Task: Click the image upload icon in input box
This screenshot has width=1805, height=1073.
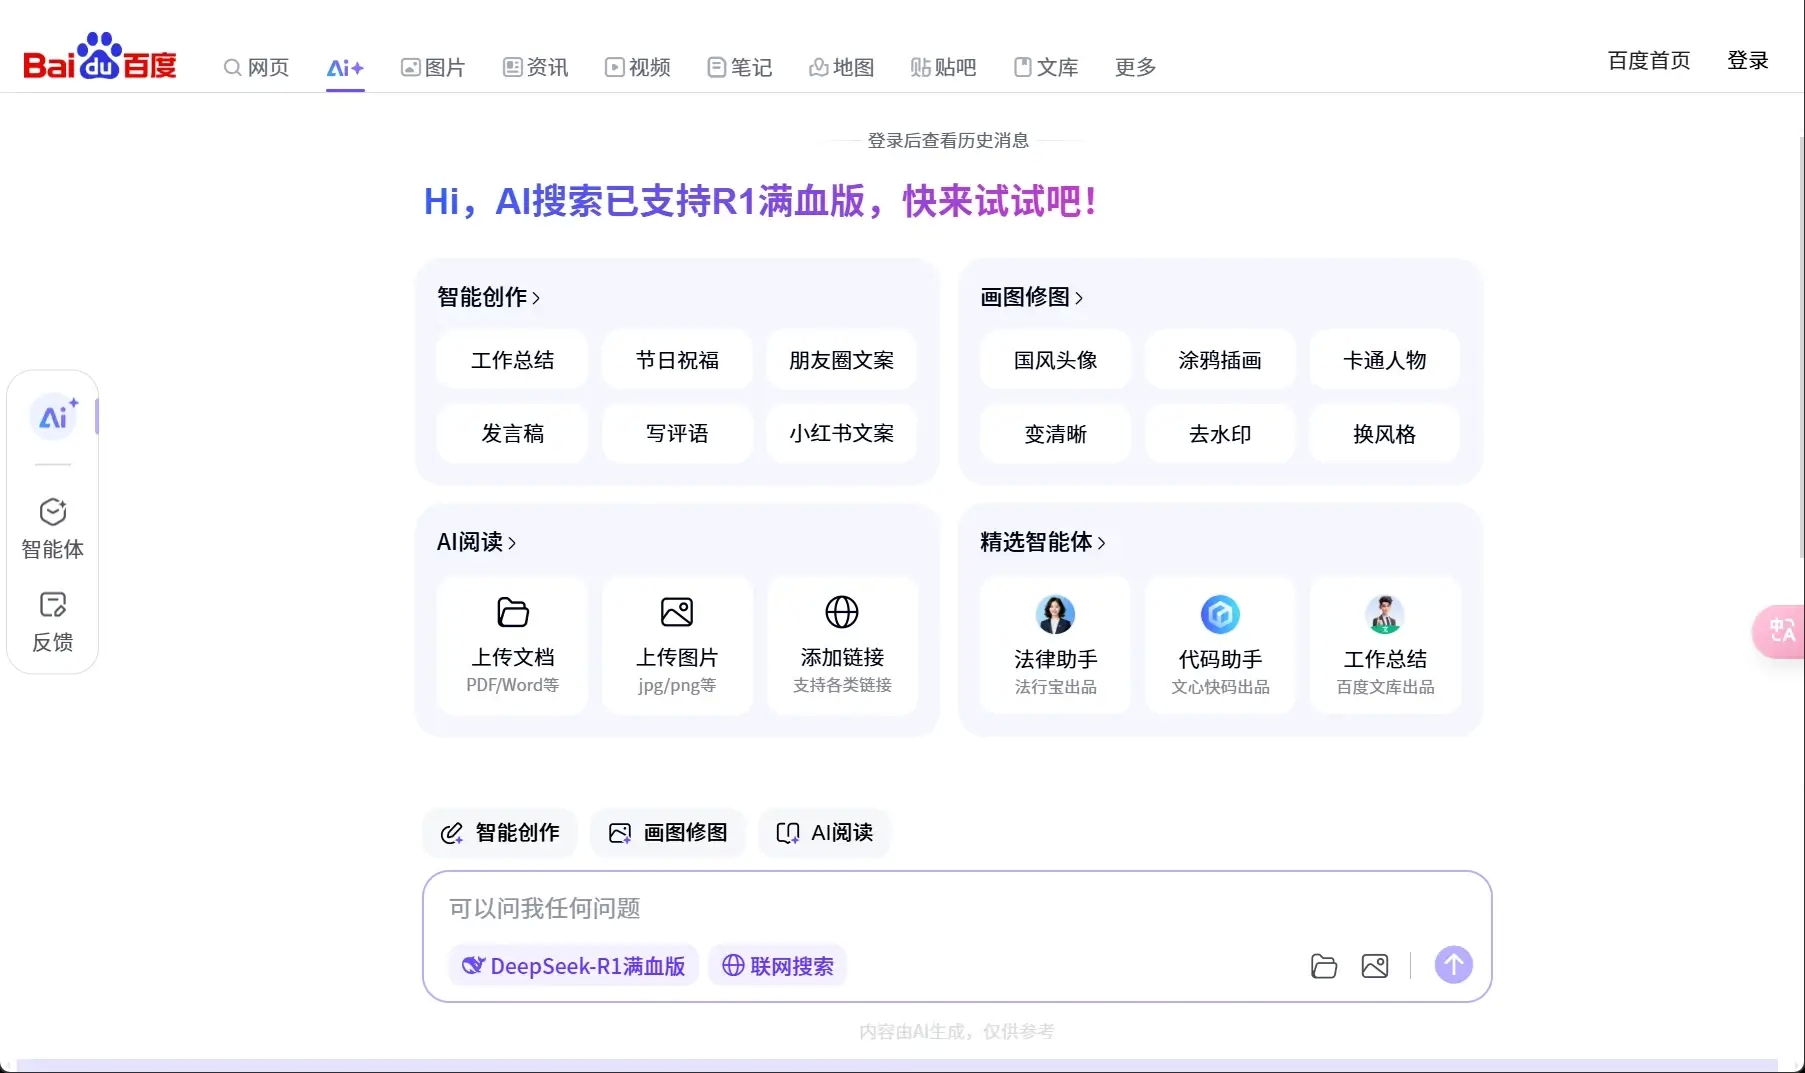Action: click(x=1375, y=966)
